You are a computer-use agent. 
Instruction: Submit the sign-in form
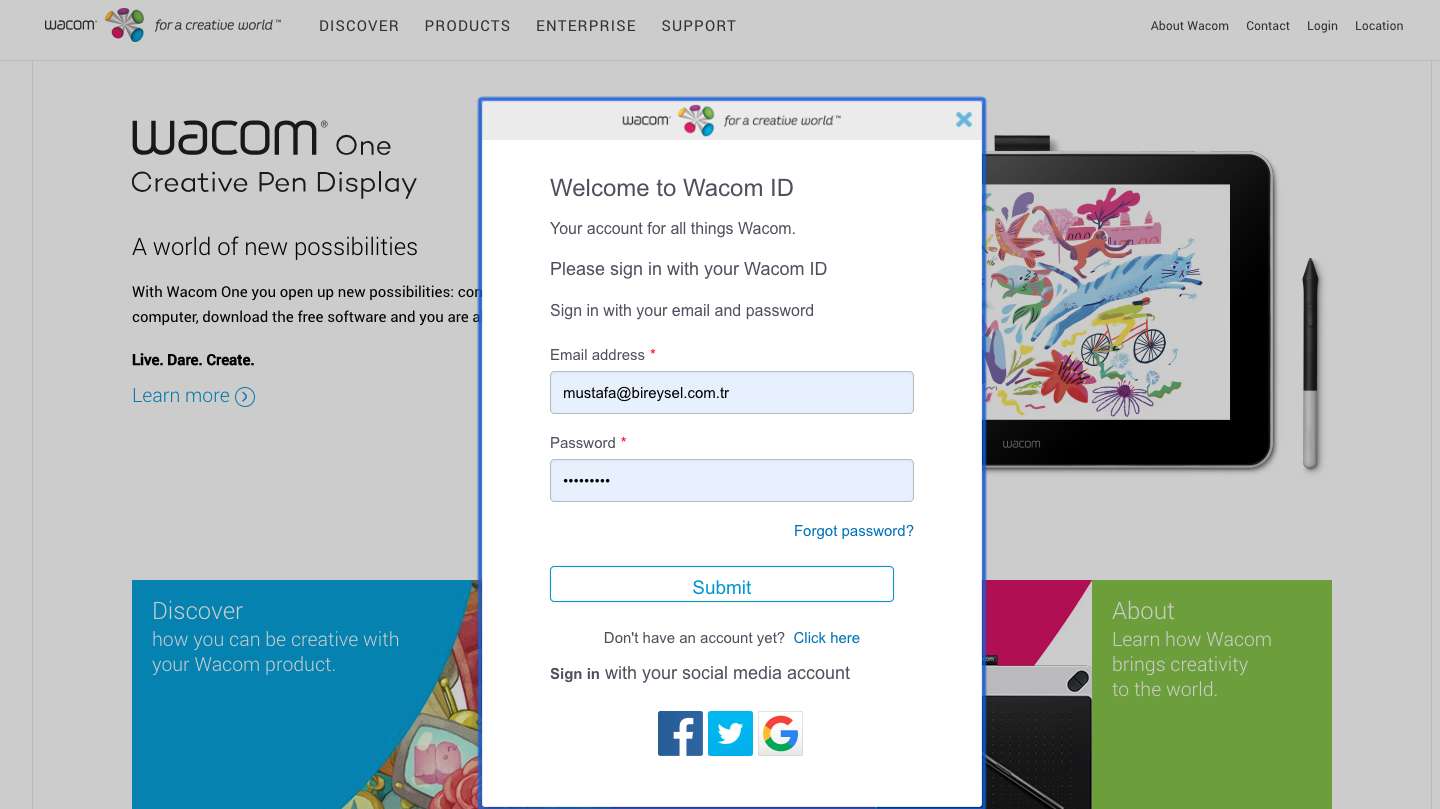(722, 584)
